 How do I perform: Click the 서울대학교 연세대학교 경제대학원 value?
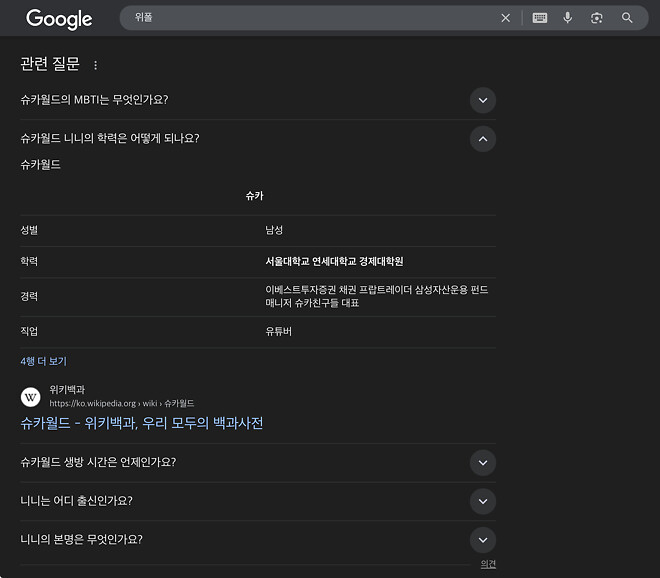(334, 261)
